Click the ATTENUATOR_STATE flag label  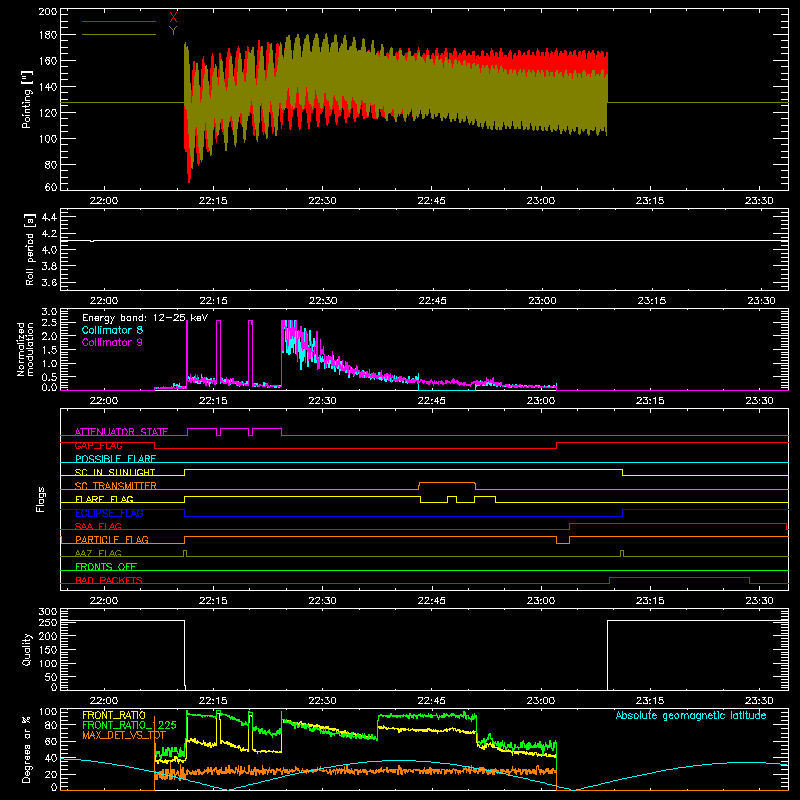[x=121, y=432]
